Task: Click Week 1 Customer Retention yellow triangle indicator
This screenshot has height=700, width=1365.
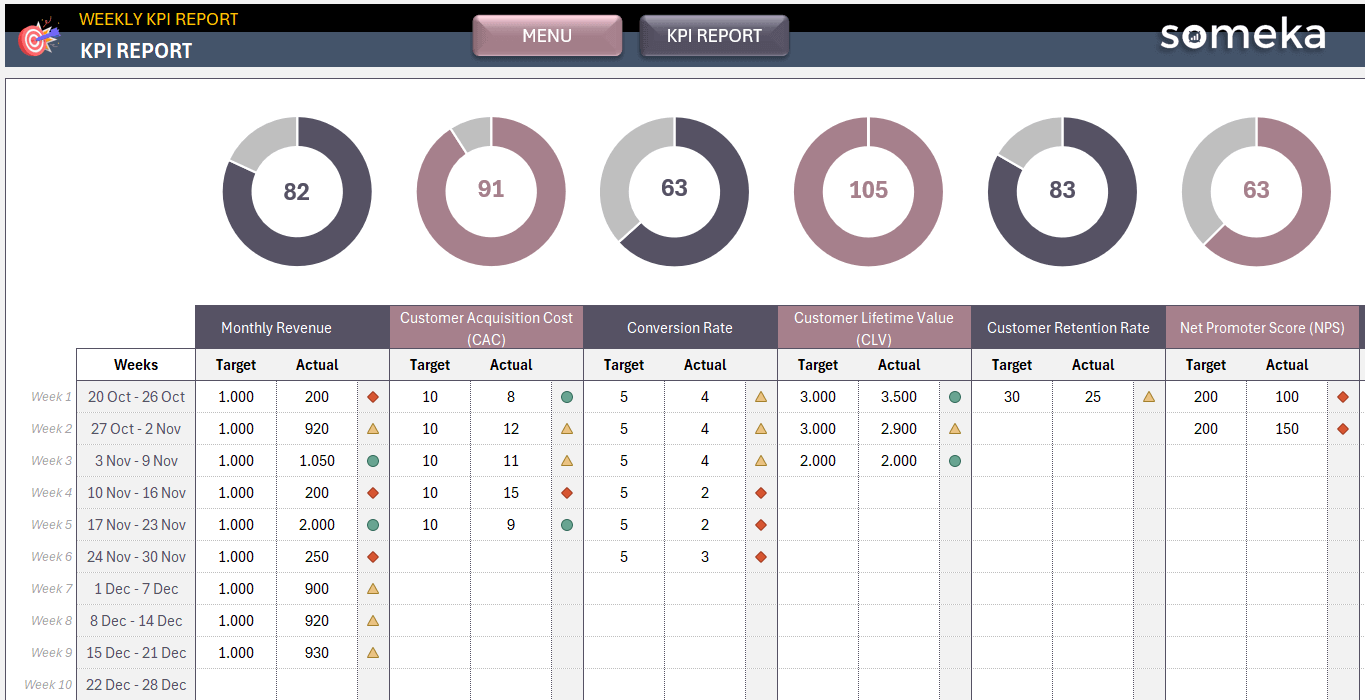Action: pos(1149,397)
